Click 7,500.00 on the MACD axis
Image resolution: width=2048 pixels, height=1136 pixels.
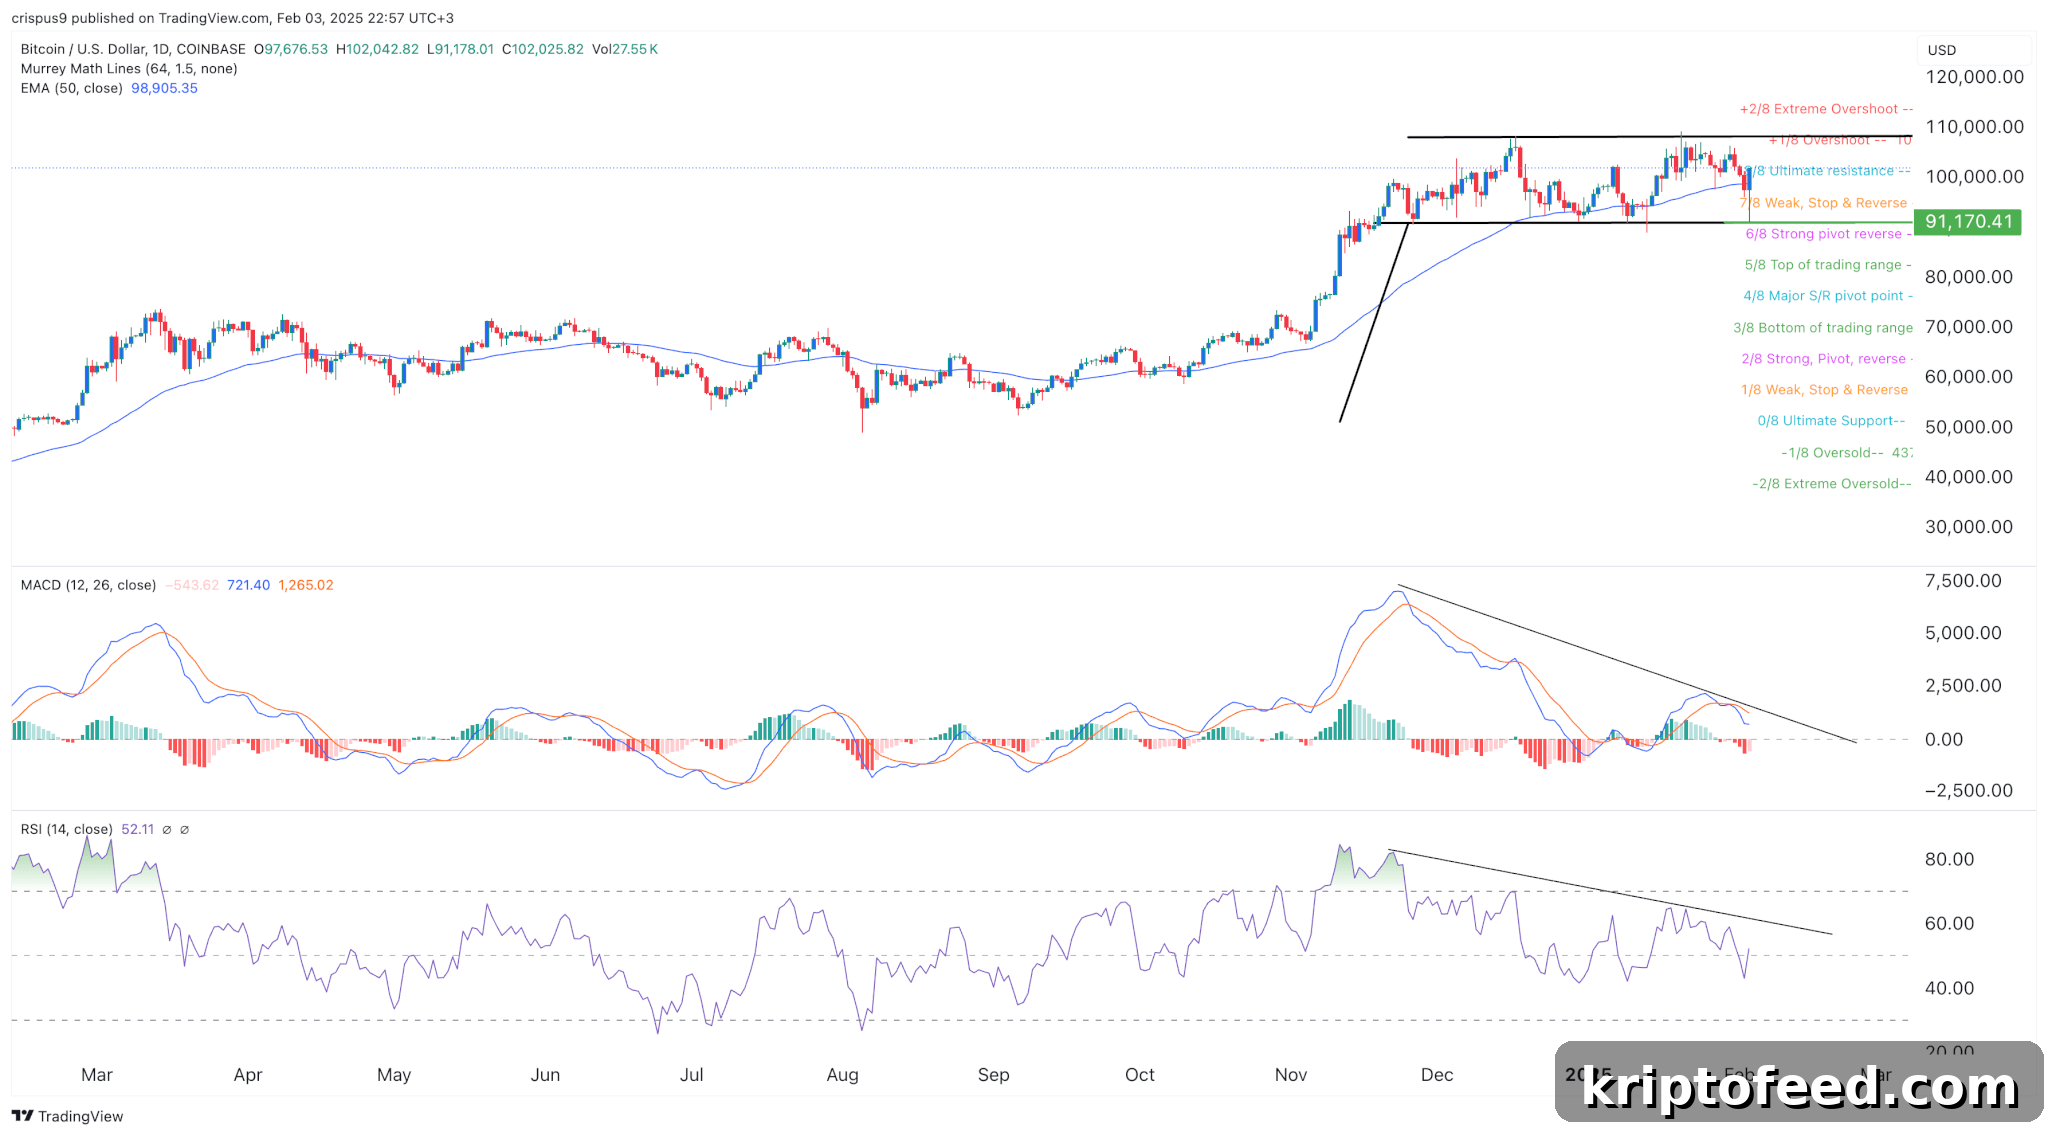[x=1963, y=581]
